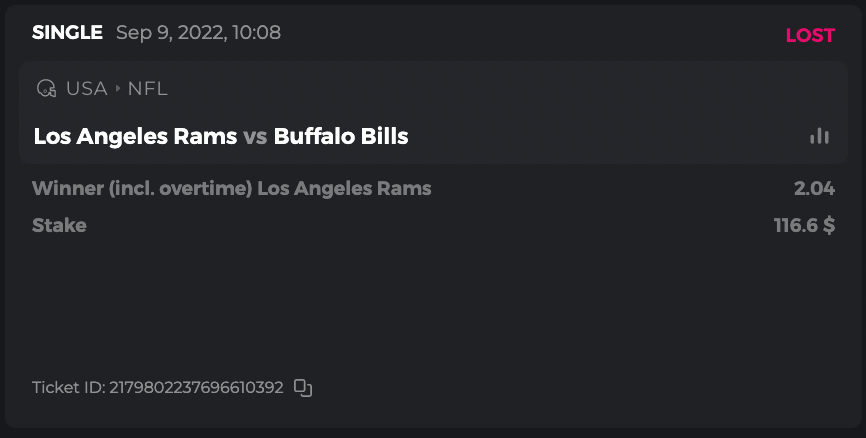This screenshot has width=866, height=438.
Task: Copy the ticket ID to clipboard
Action: [304, 387]
